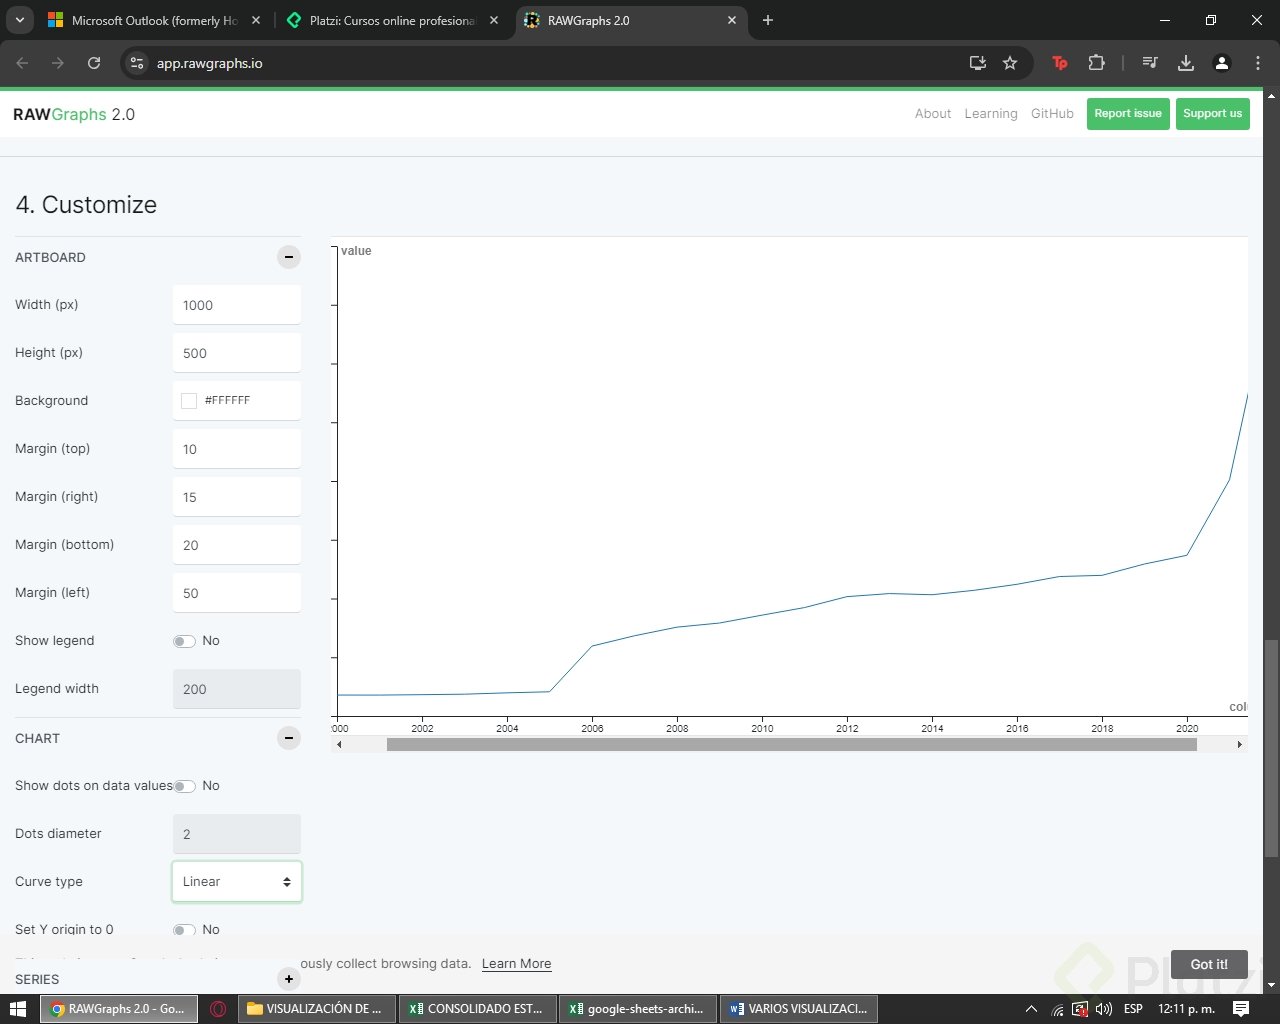Viewport: 1280px width, 1024px height.
Task: Go back to the previous page
Action: pos(22,63)
